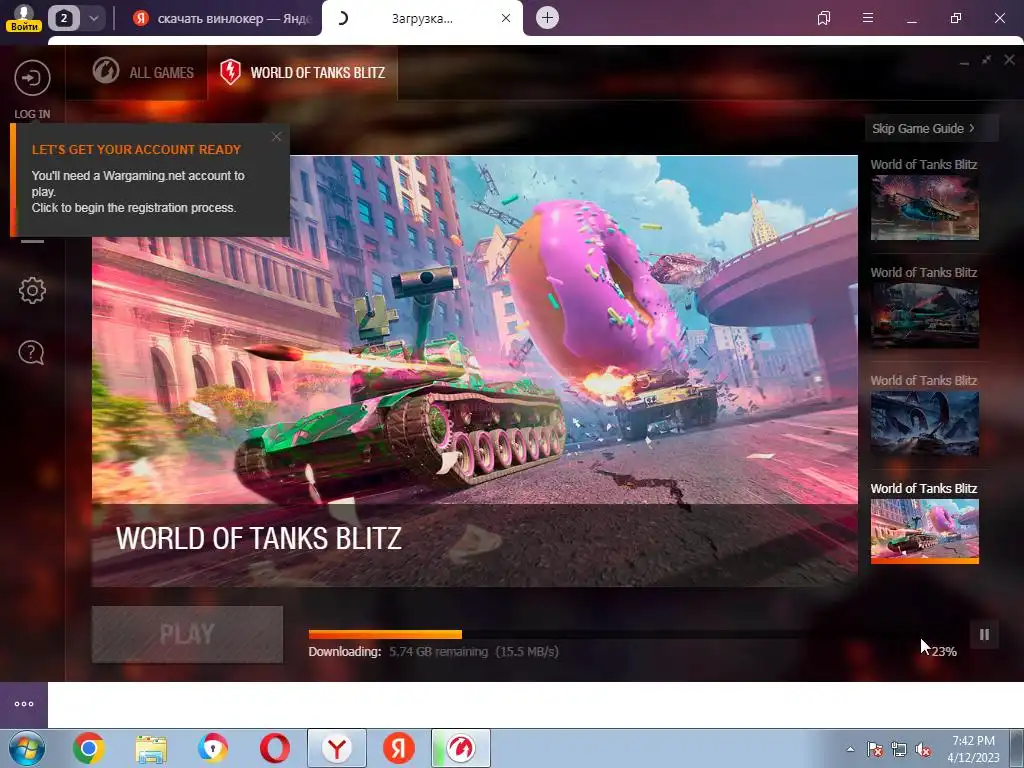The image size is (1024, 768).
Task: Switch to the All Games tab
Action: pos(143,72)
